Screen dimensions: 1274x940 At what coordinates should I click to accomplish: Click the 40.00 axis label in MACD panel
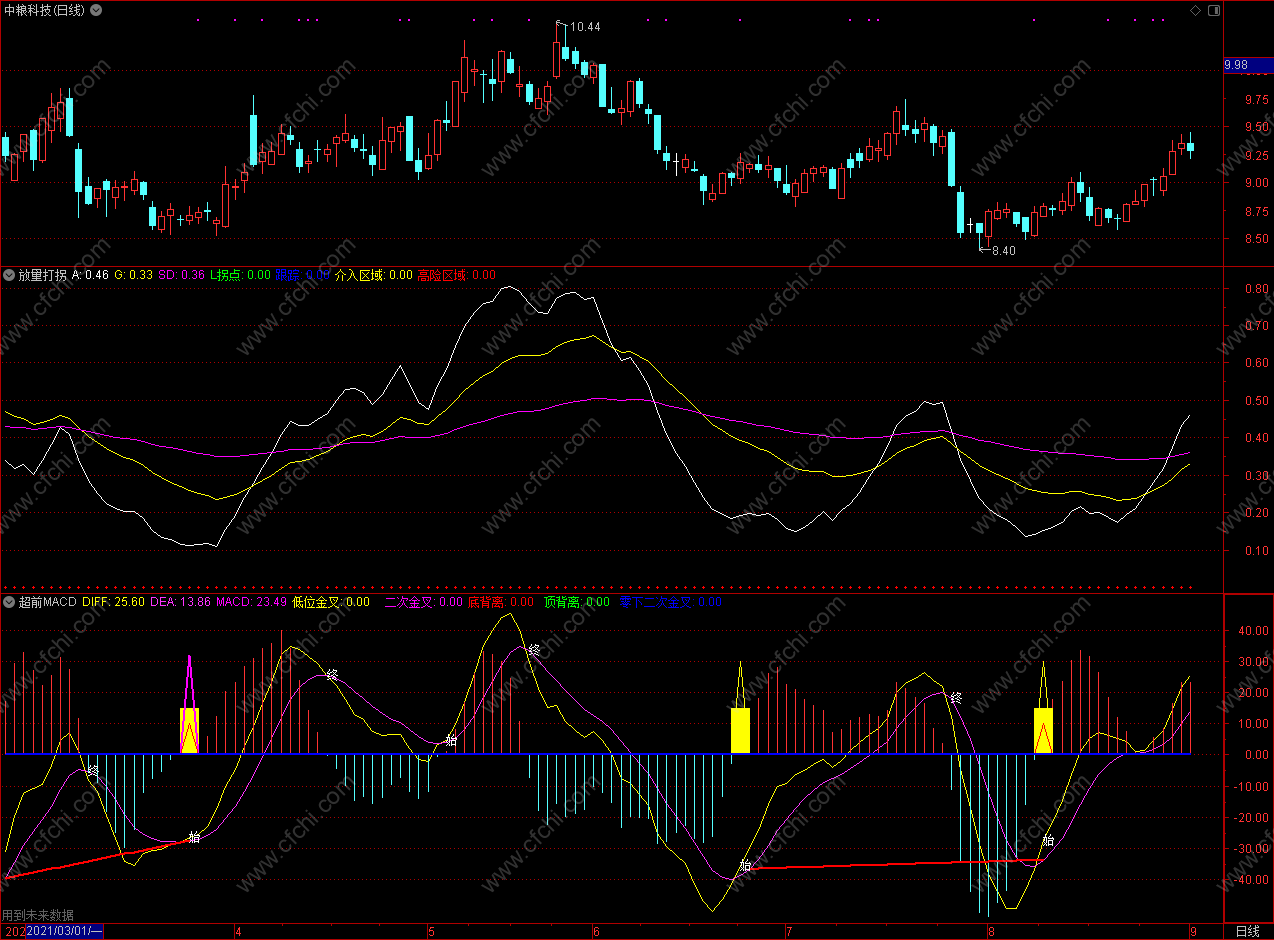pos(1252,631)
